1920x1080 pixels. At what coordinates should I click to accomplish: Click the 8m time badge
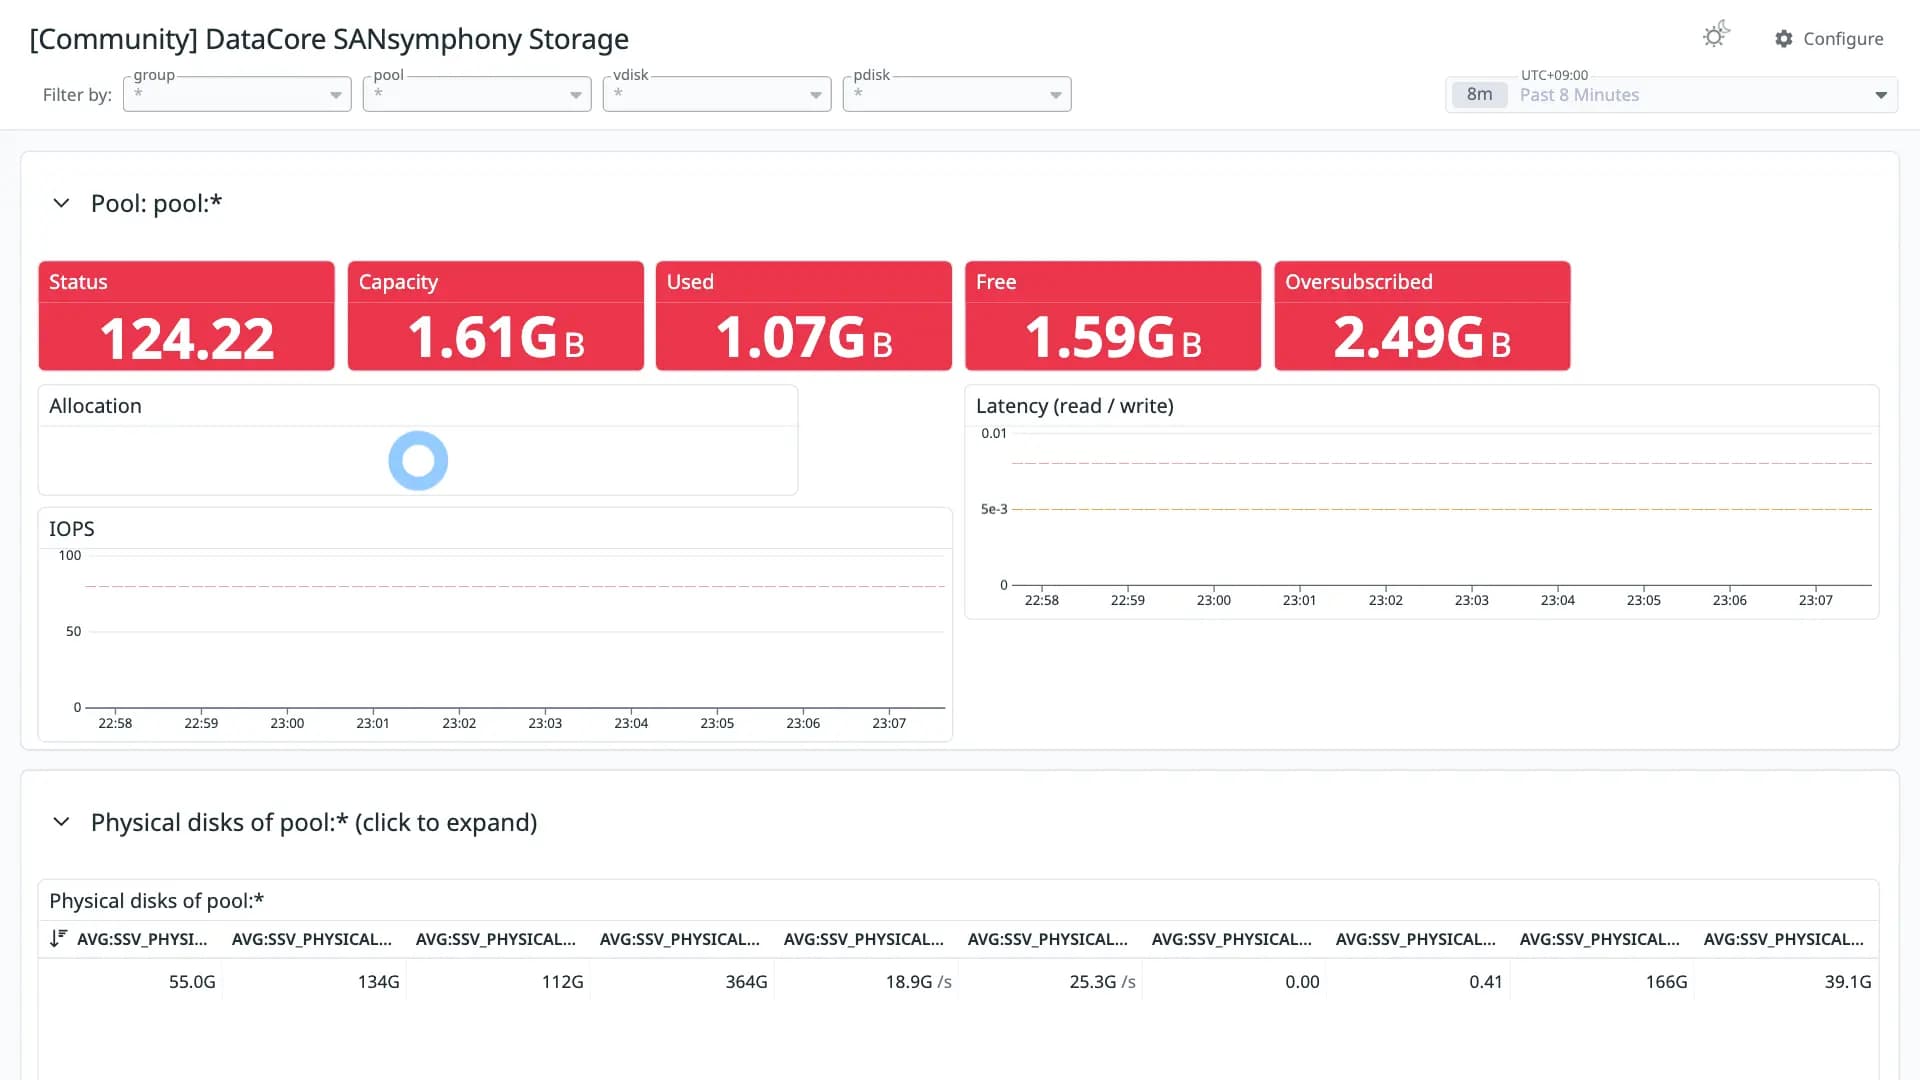click(1479, 95)
